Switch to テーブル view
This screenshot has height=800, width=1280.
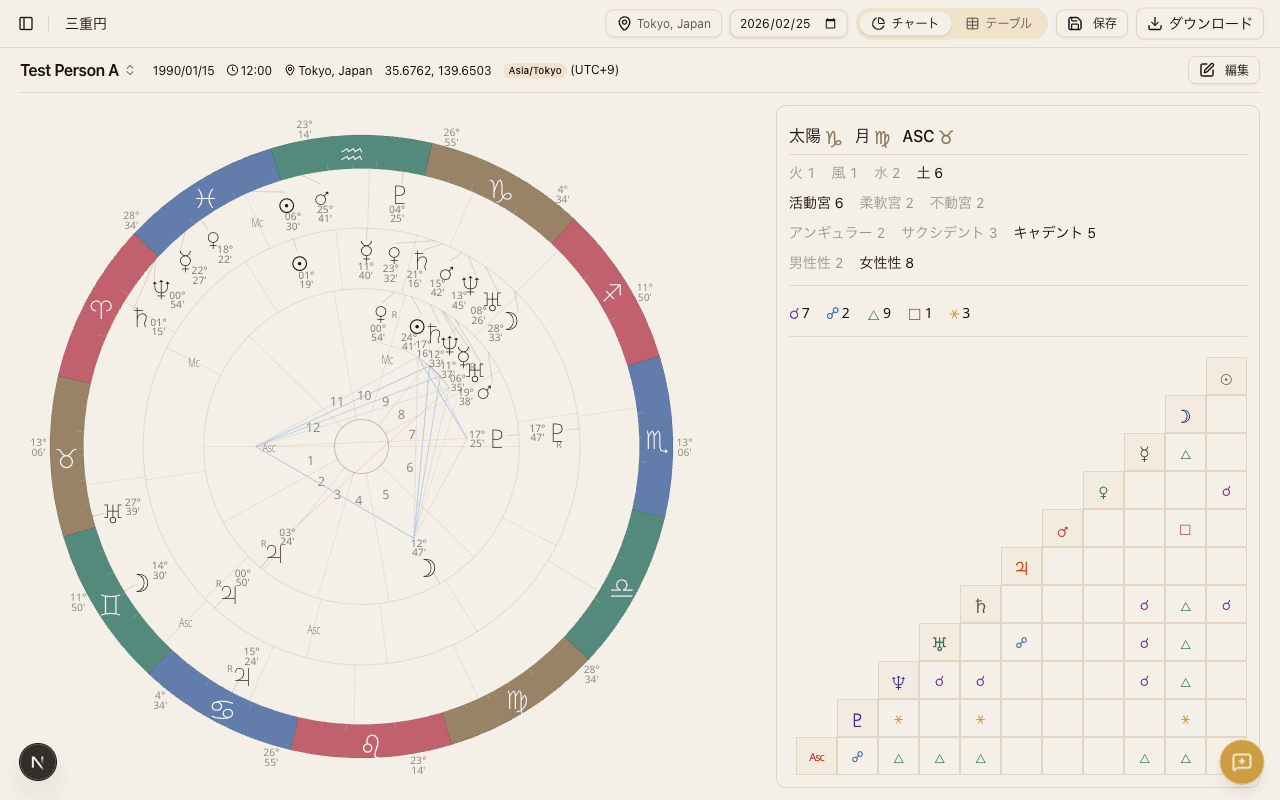tap(998, 23)
